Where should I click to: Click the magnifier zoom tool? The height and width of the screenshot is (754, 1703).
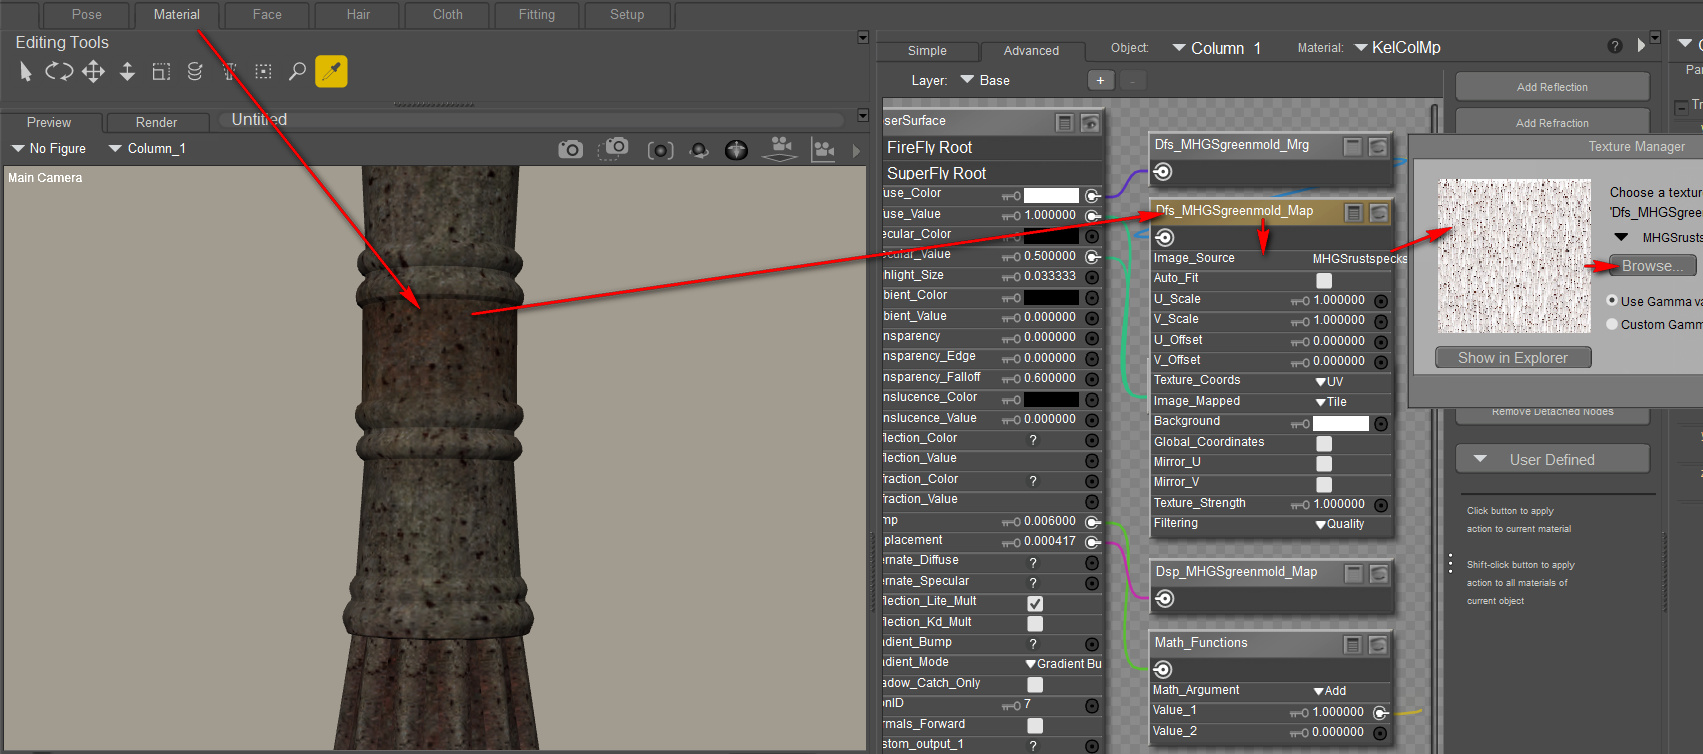point(297,71)
